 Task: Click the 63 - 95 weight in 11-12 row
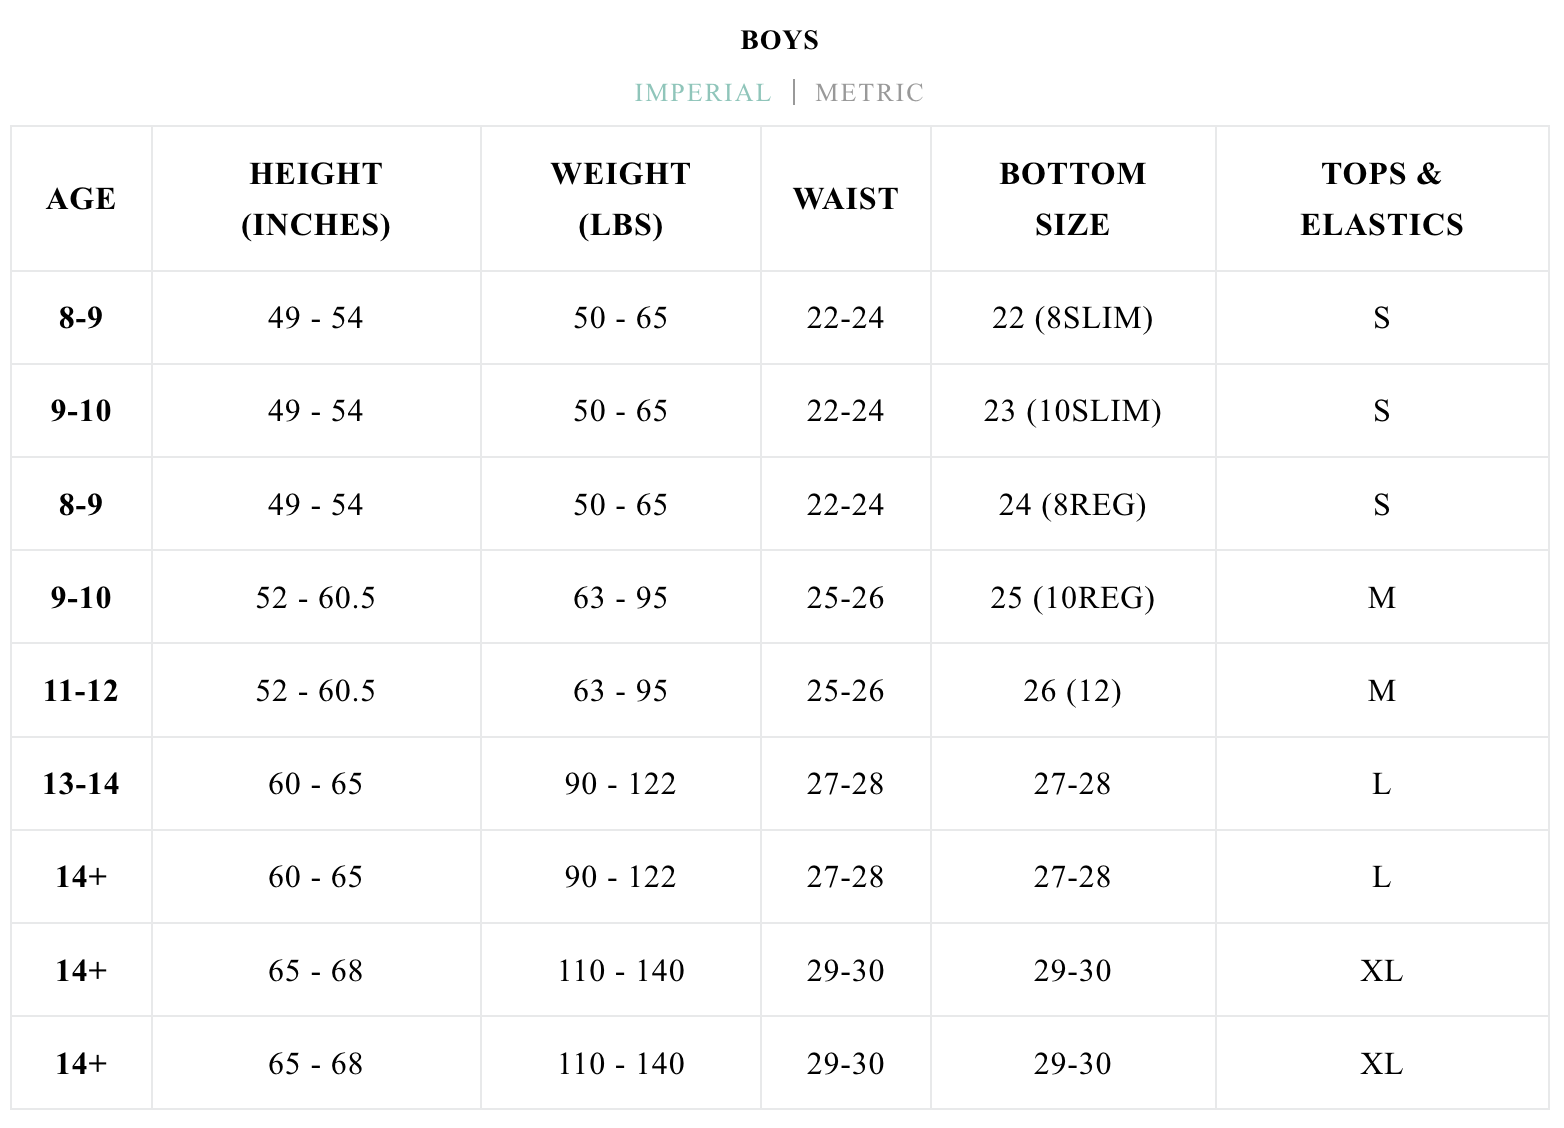(x=620, y=691)
